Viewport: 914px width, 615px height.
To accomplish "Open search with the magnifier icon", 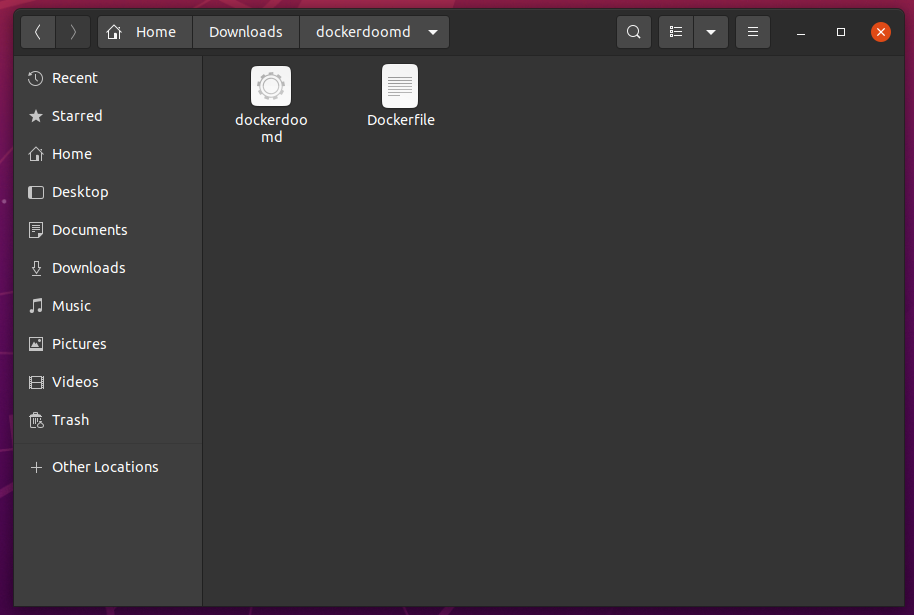I will point(633,31).
